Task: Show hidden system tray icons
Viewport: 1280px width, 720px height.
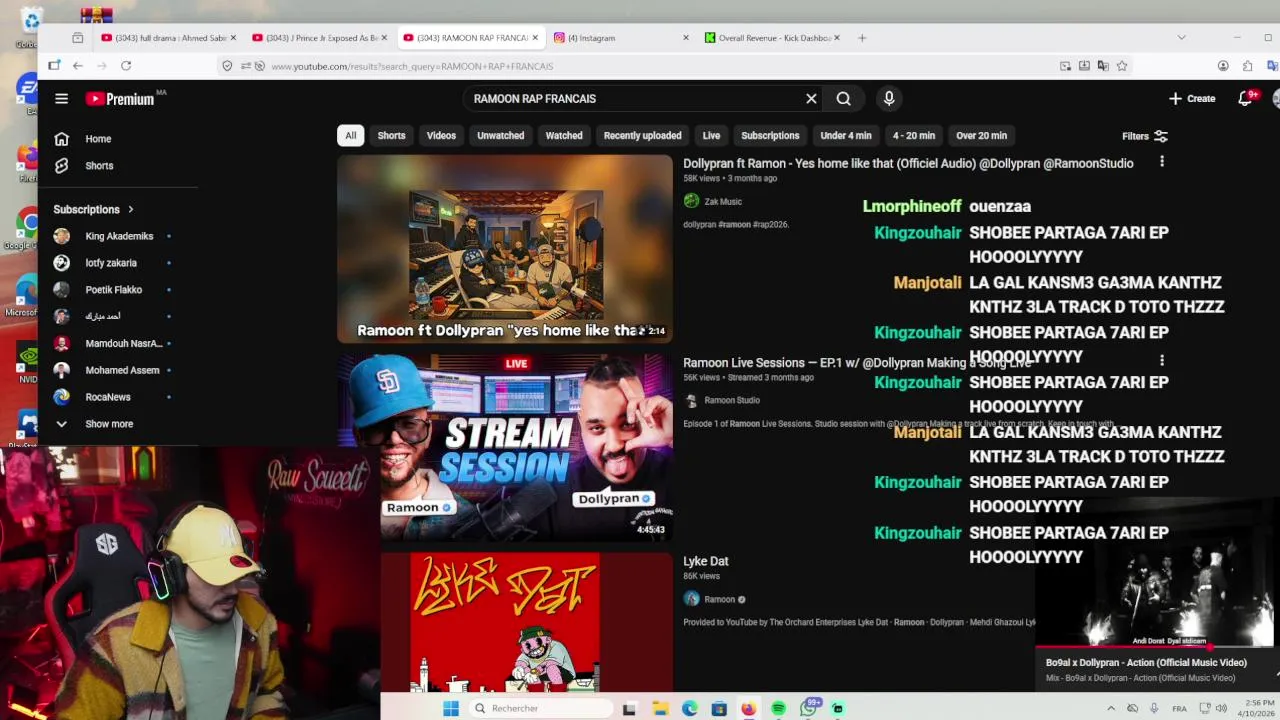Action: click(x=1110, y=708)
